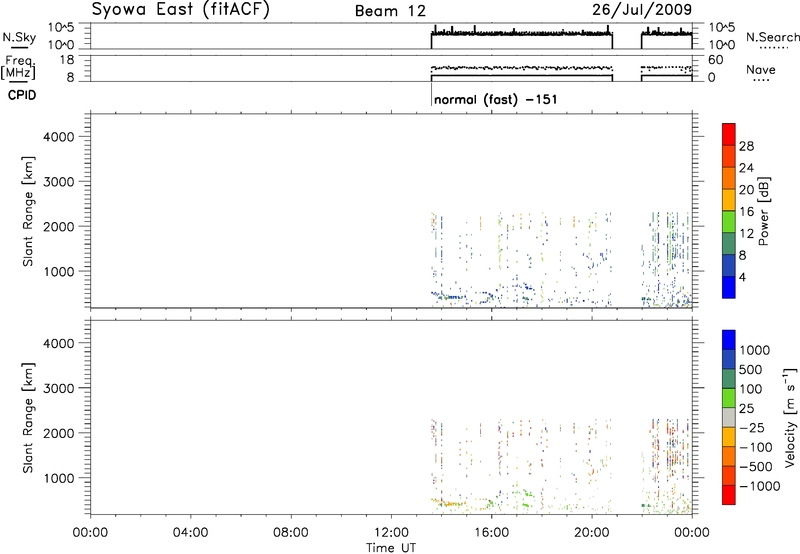This screenshot has width=800, height=554.
Task: Click the 'Slant Range [km]' label of power panel
Action: 28,211
